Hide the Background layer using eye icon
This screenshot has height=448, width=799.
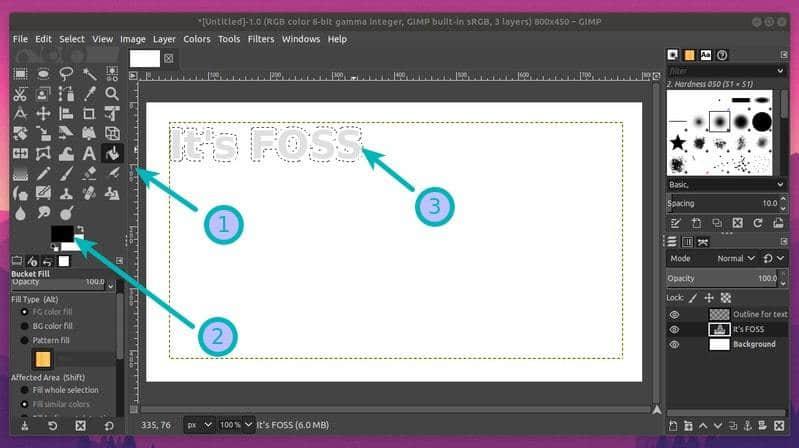(x=675, y=344)
